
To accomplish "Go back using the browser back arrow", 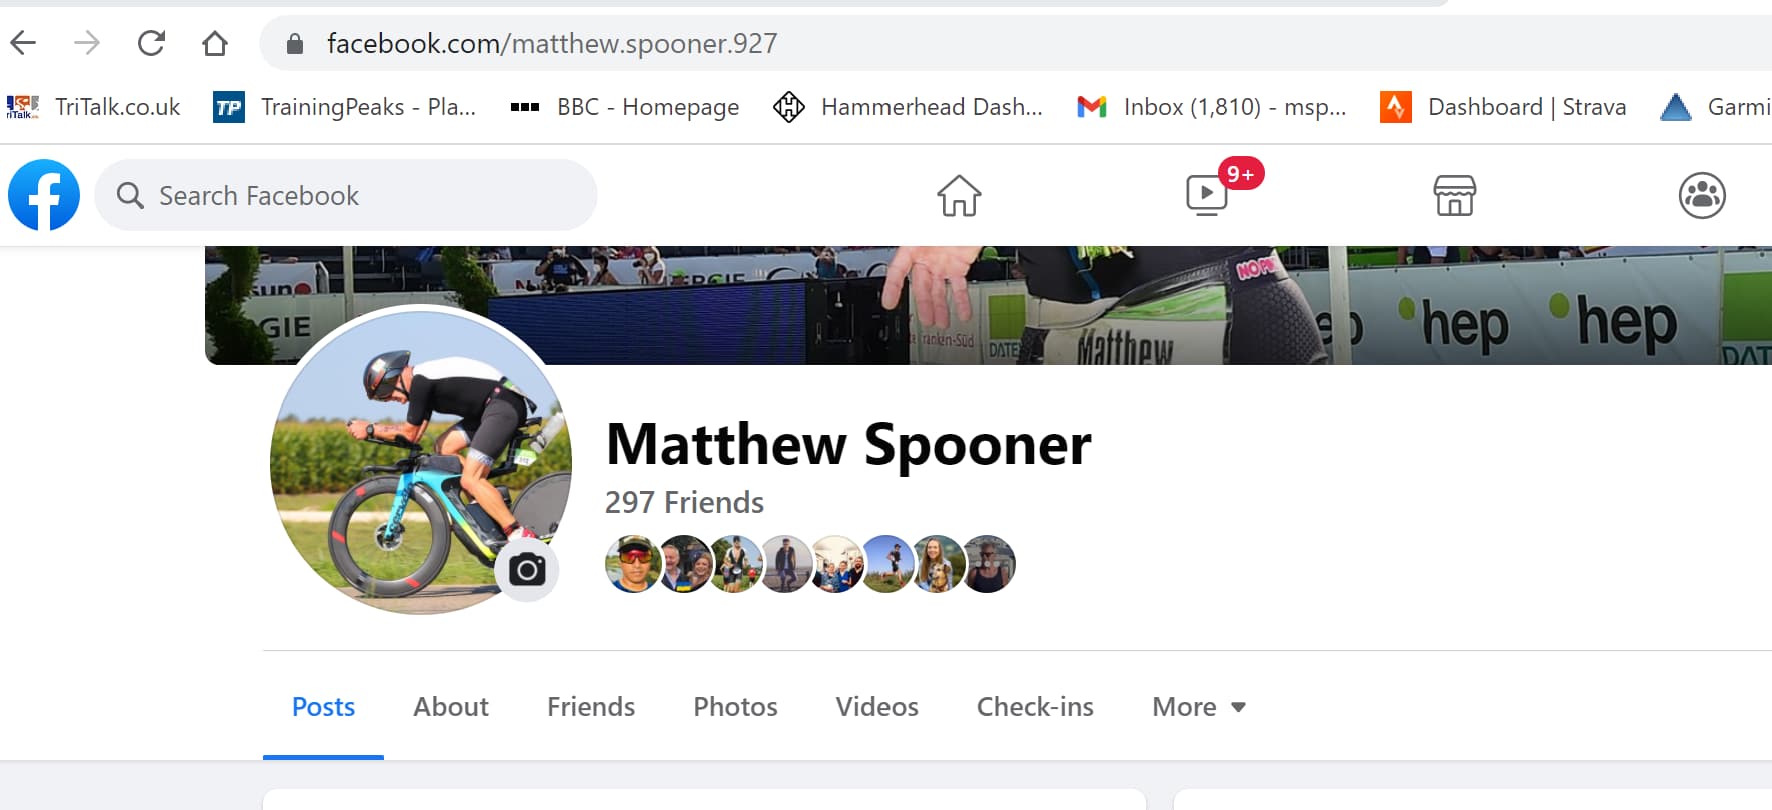I will coord(23,43).
